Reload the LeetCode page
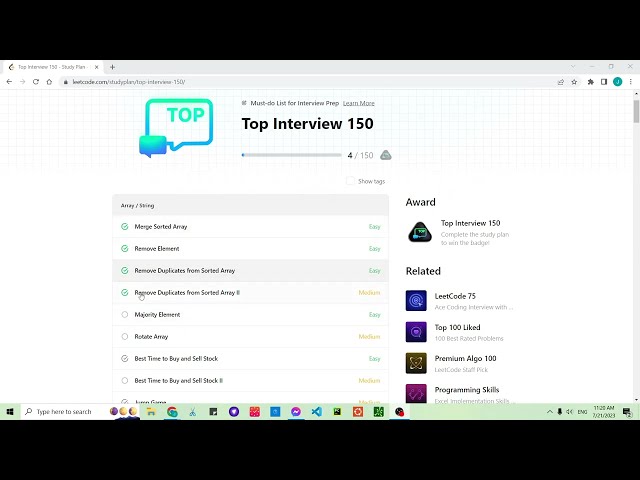640x480 pixels. pyautogui.click(x=36, y=82)
